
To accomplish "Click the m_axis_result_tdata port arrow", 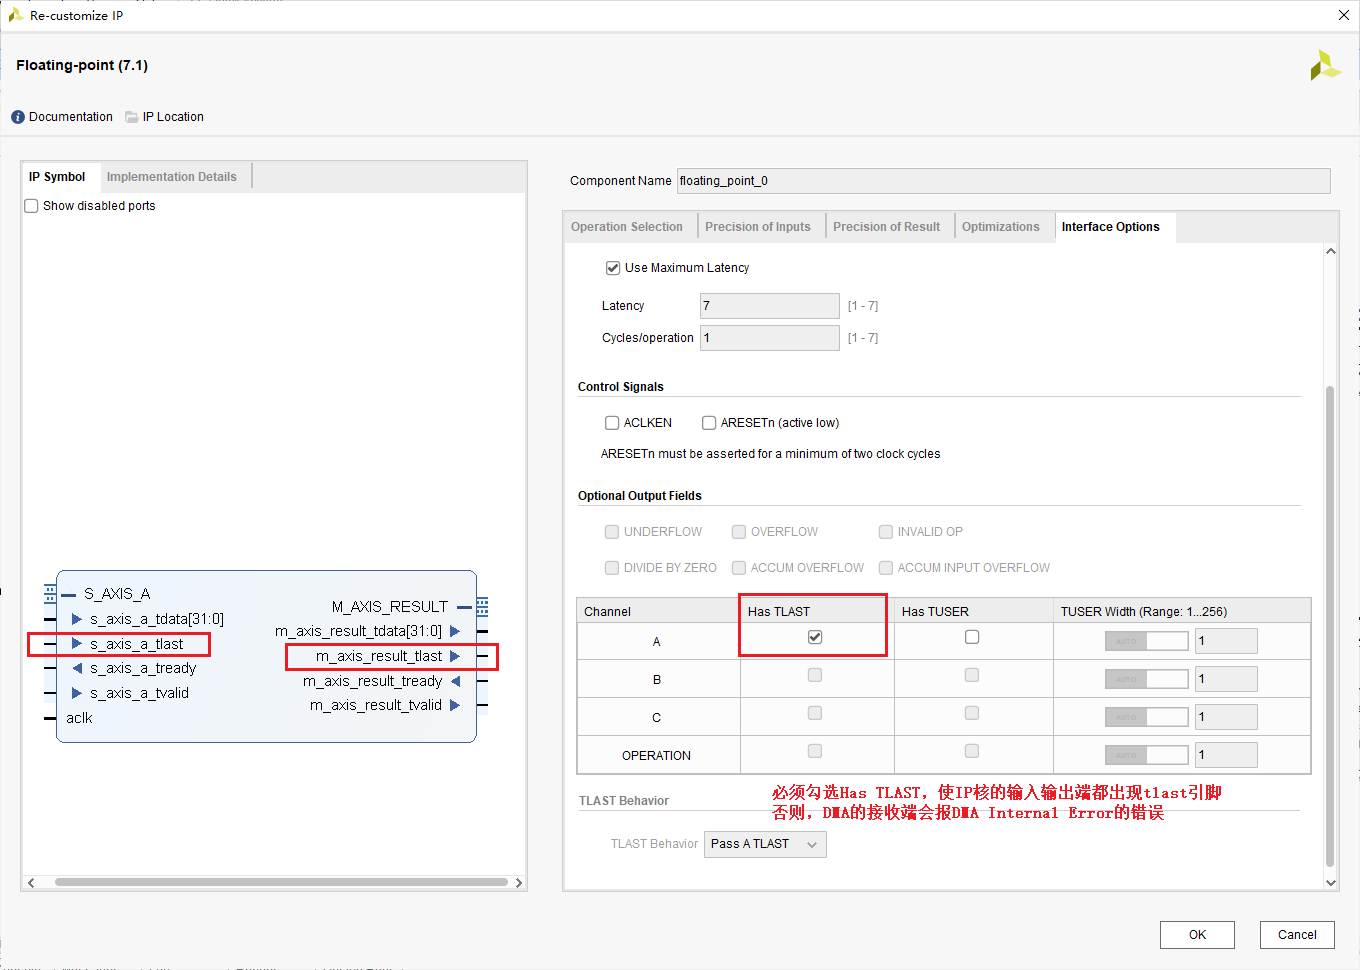I will (455, 631).
